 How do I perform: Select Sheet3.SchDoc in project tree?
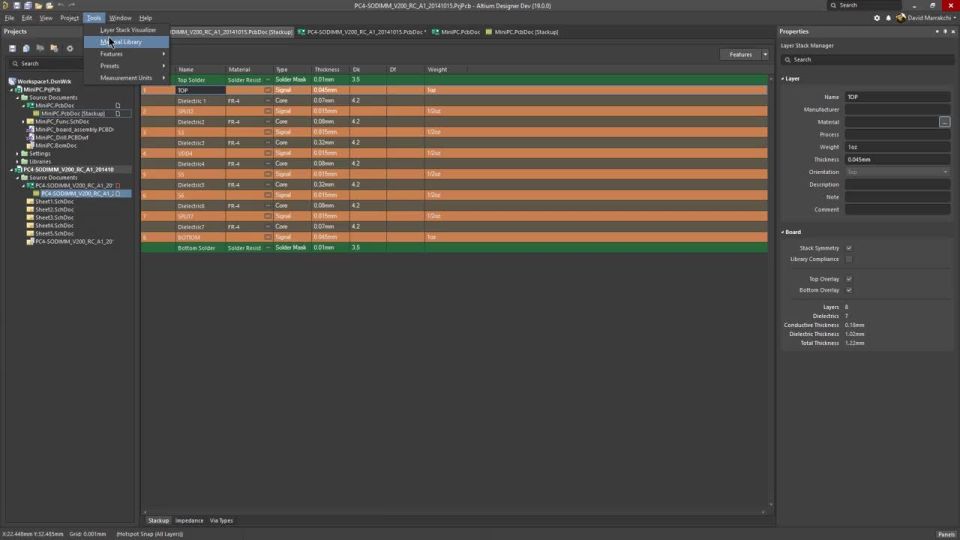tap(54, 217)
